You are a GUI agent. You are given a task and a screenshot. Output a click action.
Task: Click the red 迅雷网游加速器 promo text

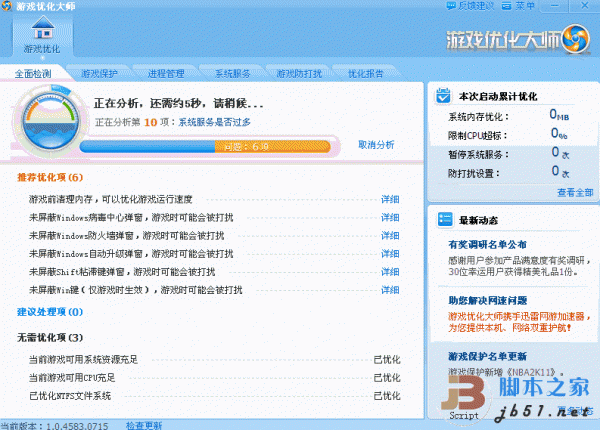pos(519,322)
